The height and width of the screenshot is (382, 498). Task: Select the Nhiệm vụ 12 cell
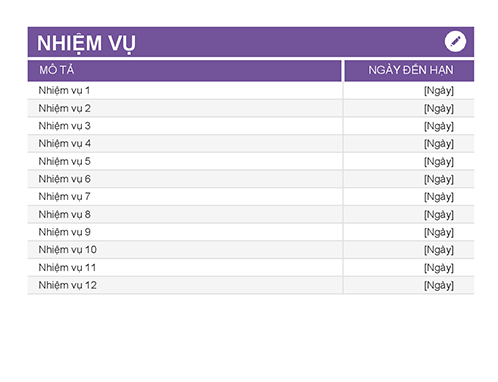(185, 285)
